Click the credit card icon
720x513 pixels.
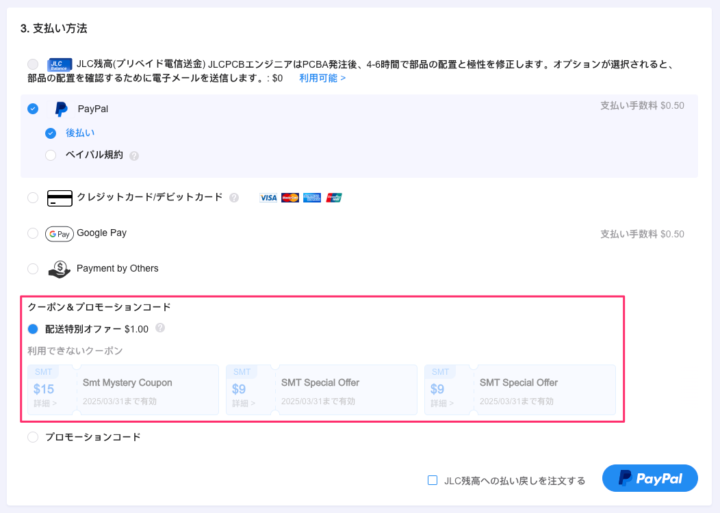(60, 198)
